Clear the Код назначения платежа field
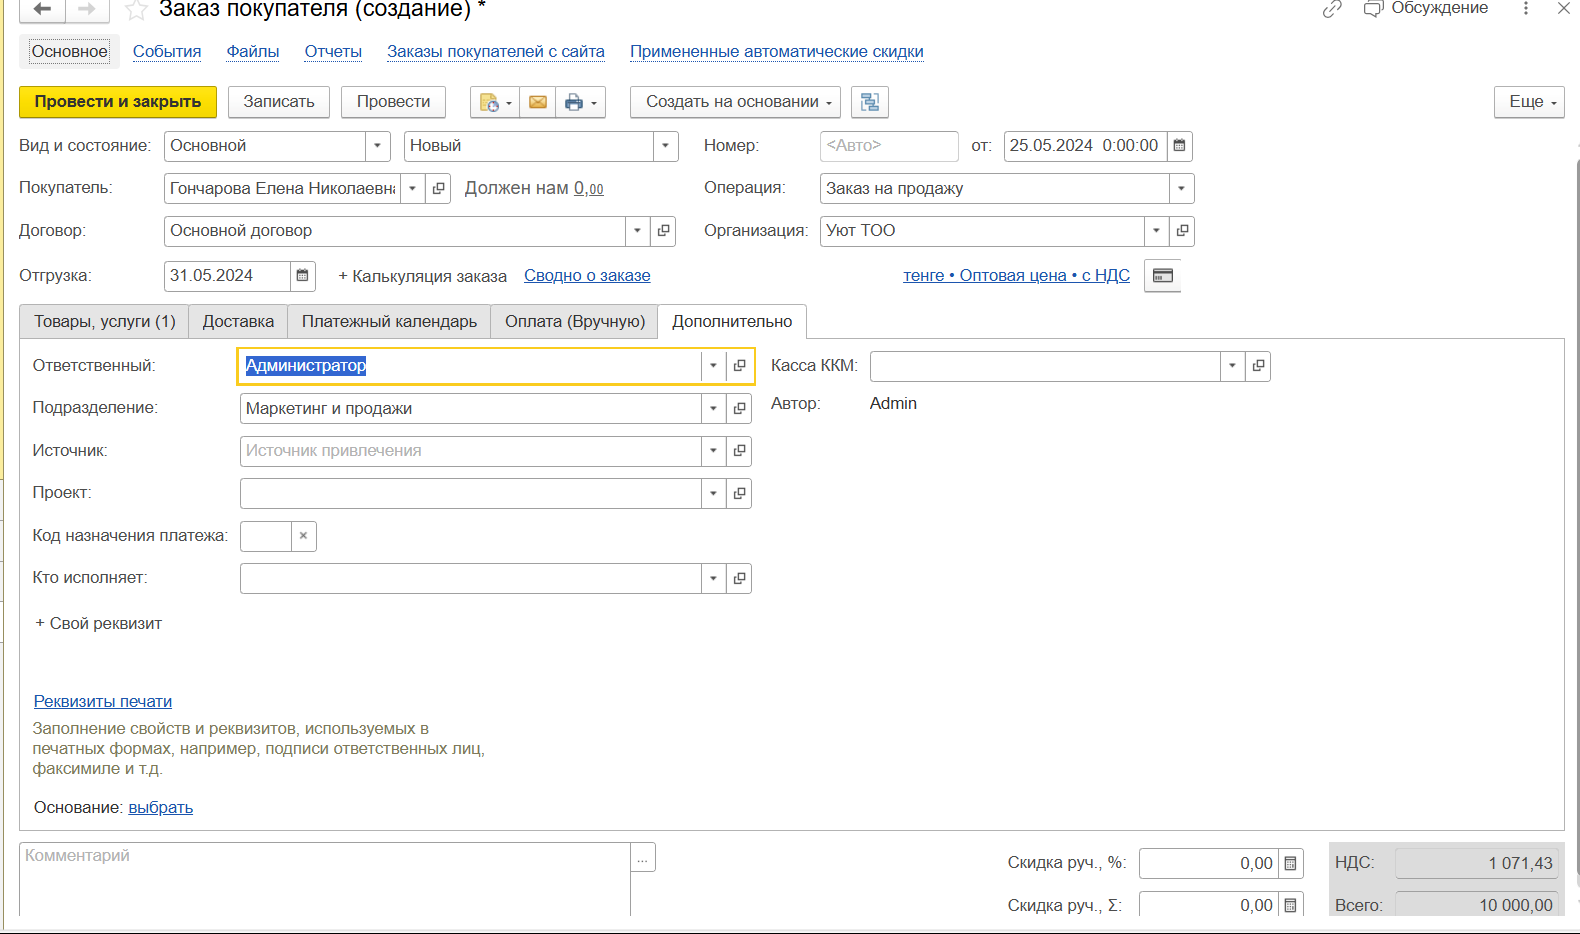The height and width of the screenshot is (934, 1580). pos(304,536)
